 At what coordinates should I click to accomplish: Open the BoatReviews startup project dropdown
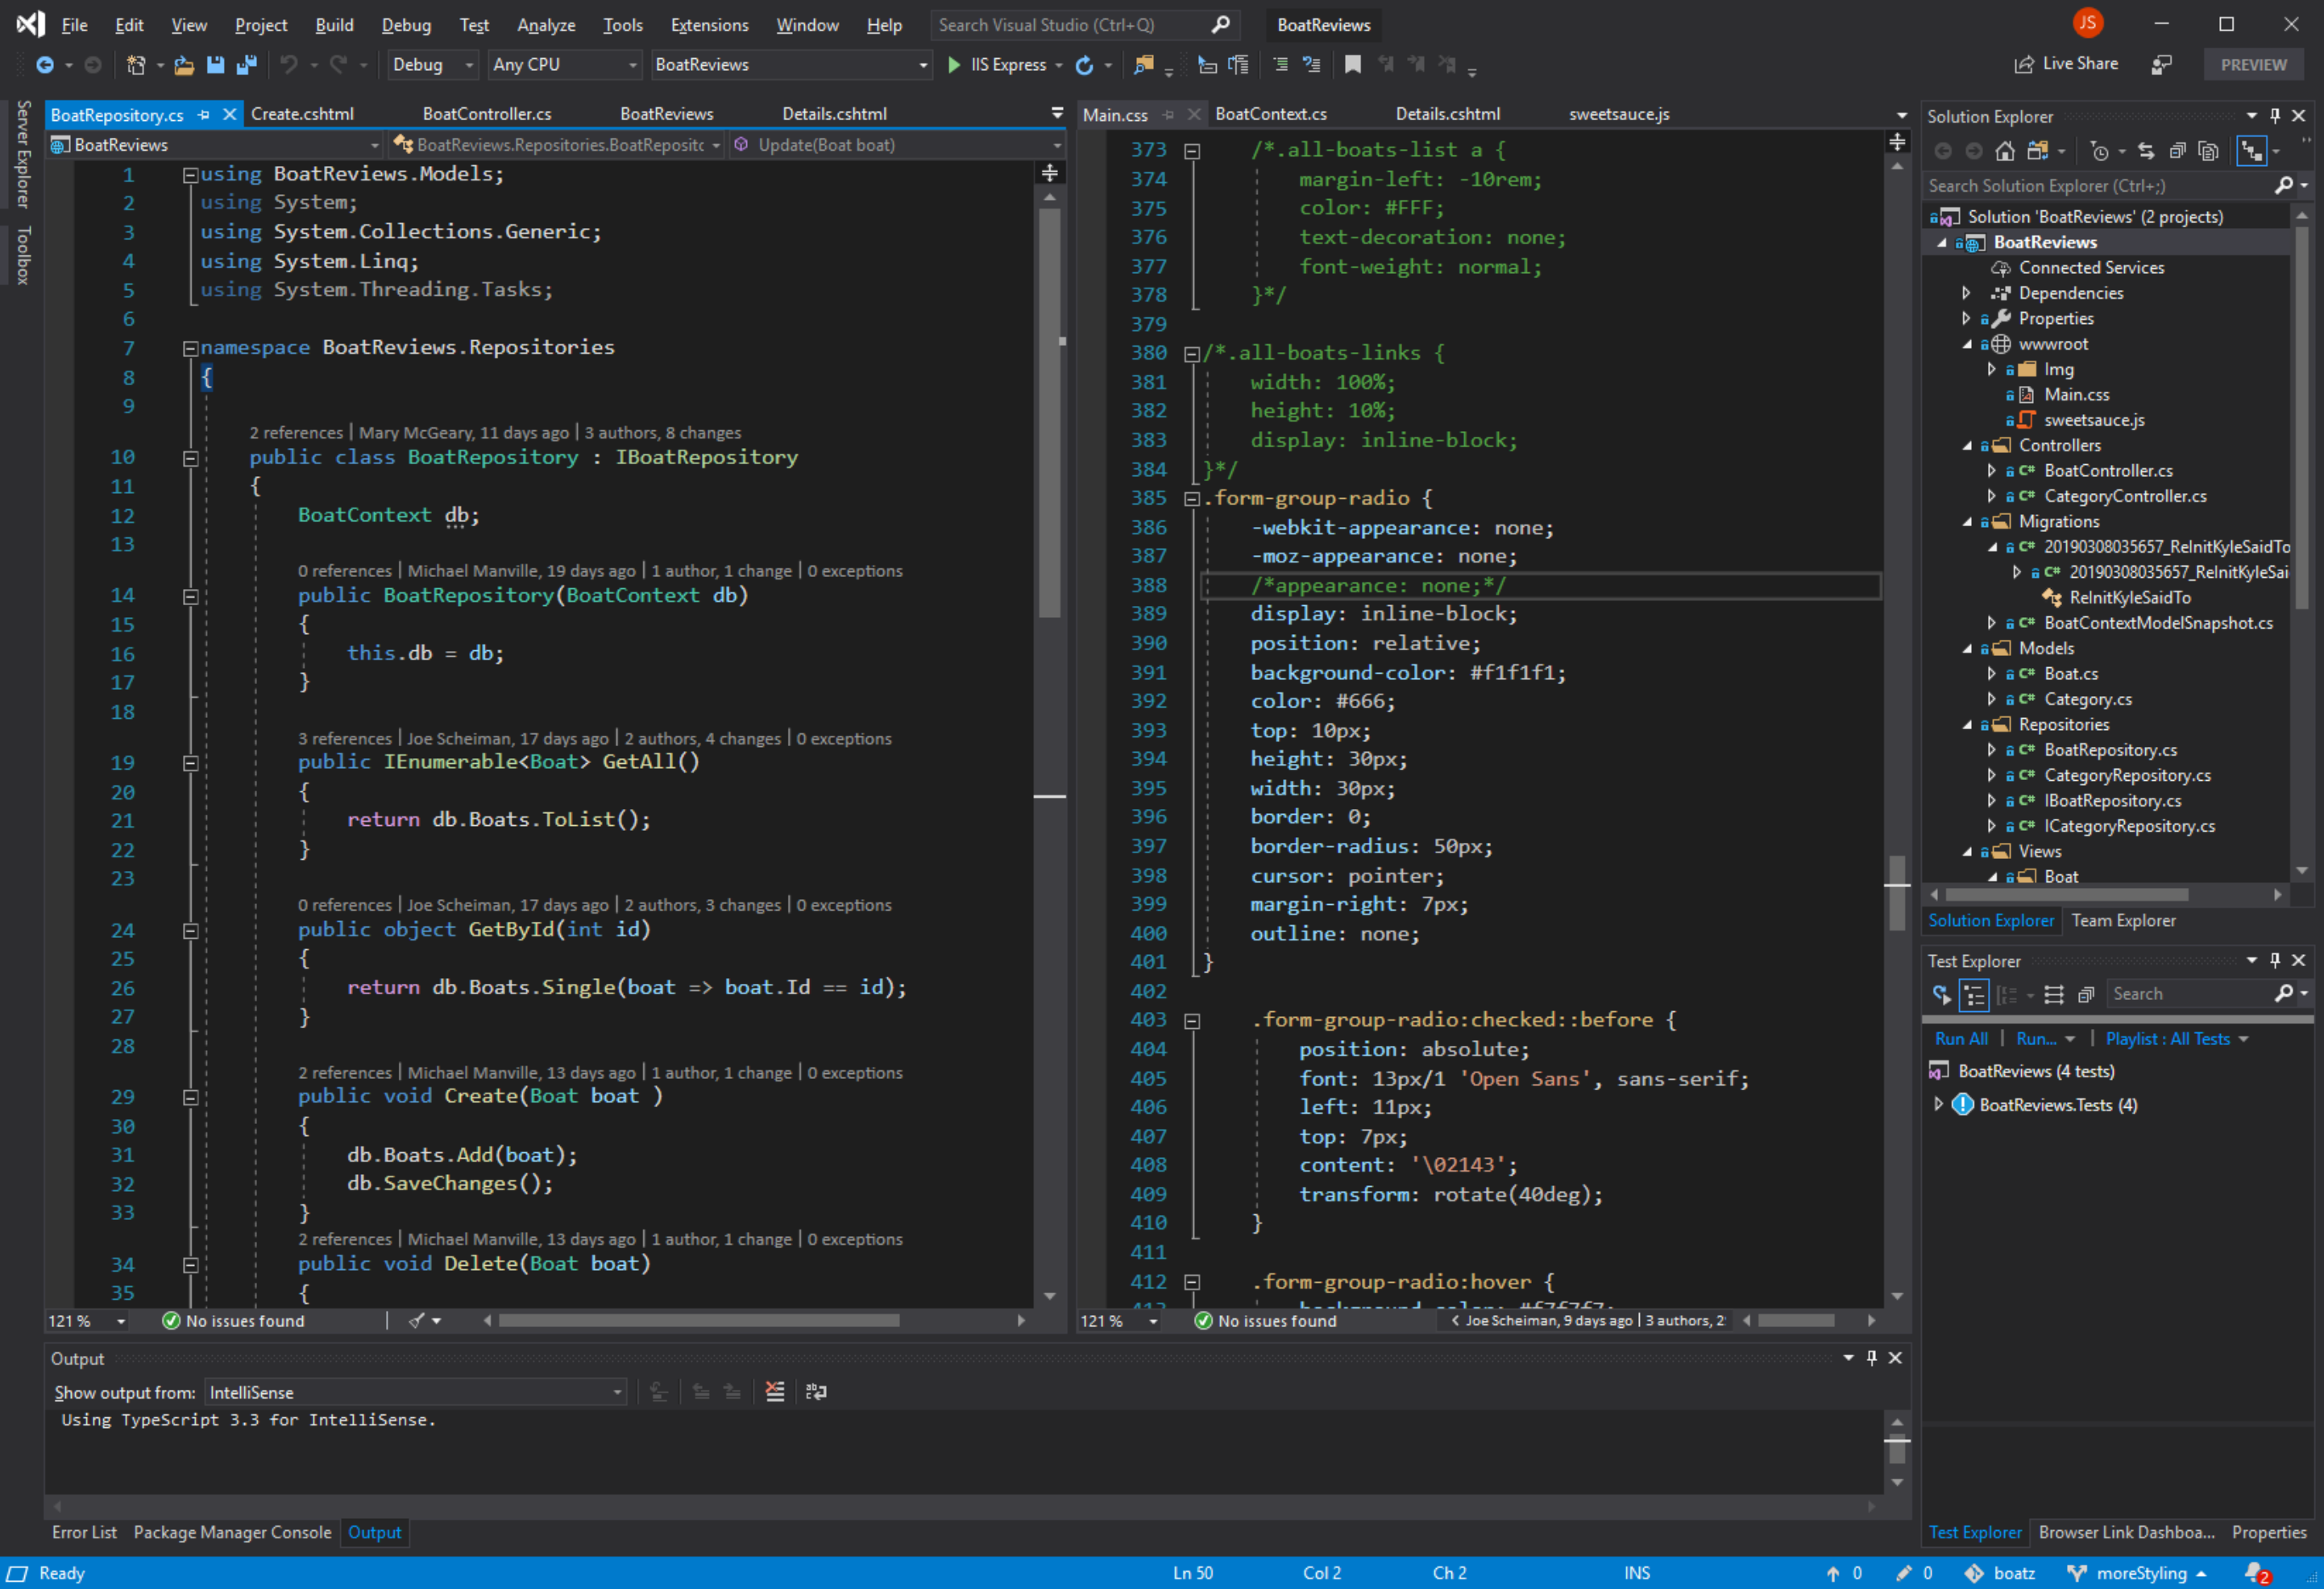point(791,65)
